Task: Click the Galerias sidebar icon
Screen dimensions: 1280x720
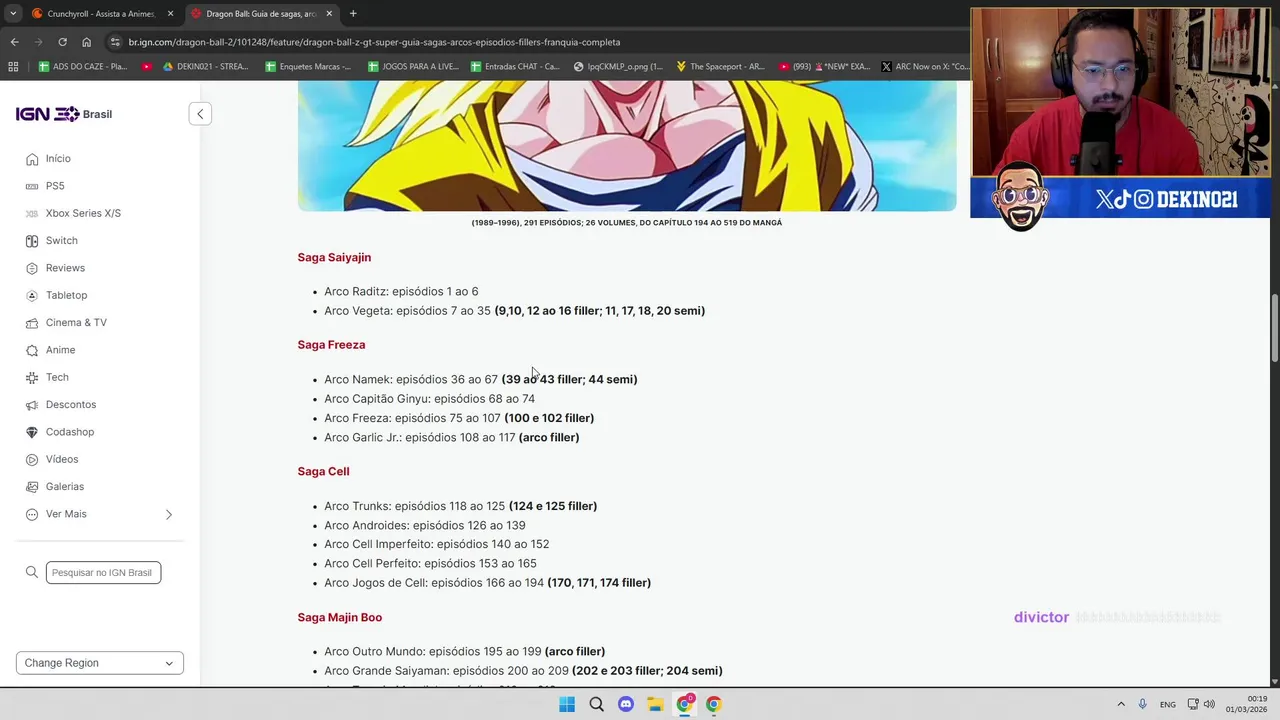Action: click(x=32, y=487)
